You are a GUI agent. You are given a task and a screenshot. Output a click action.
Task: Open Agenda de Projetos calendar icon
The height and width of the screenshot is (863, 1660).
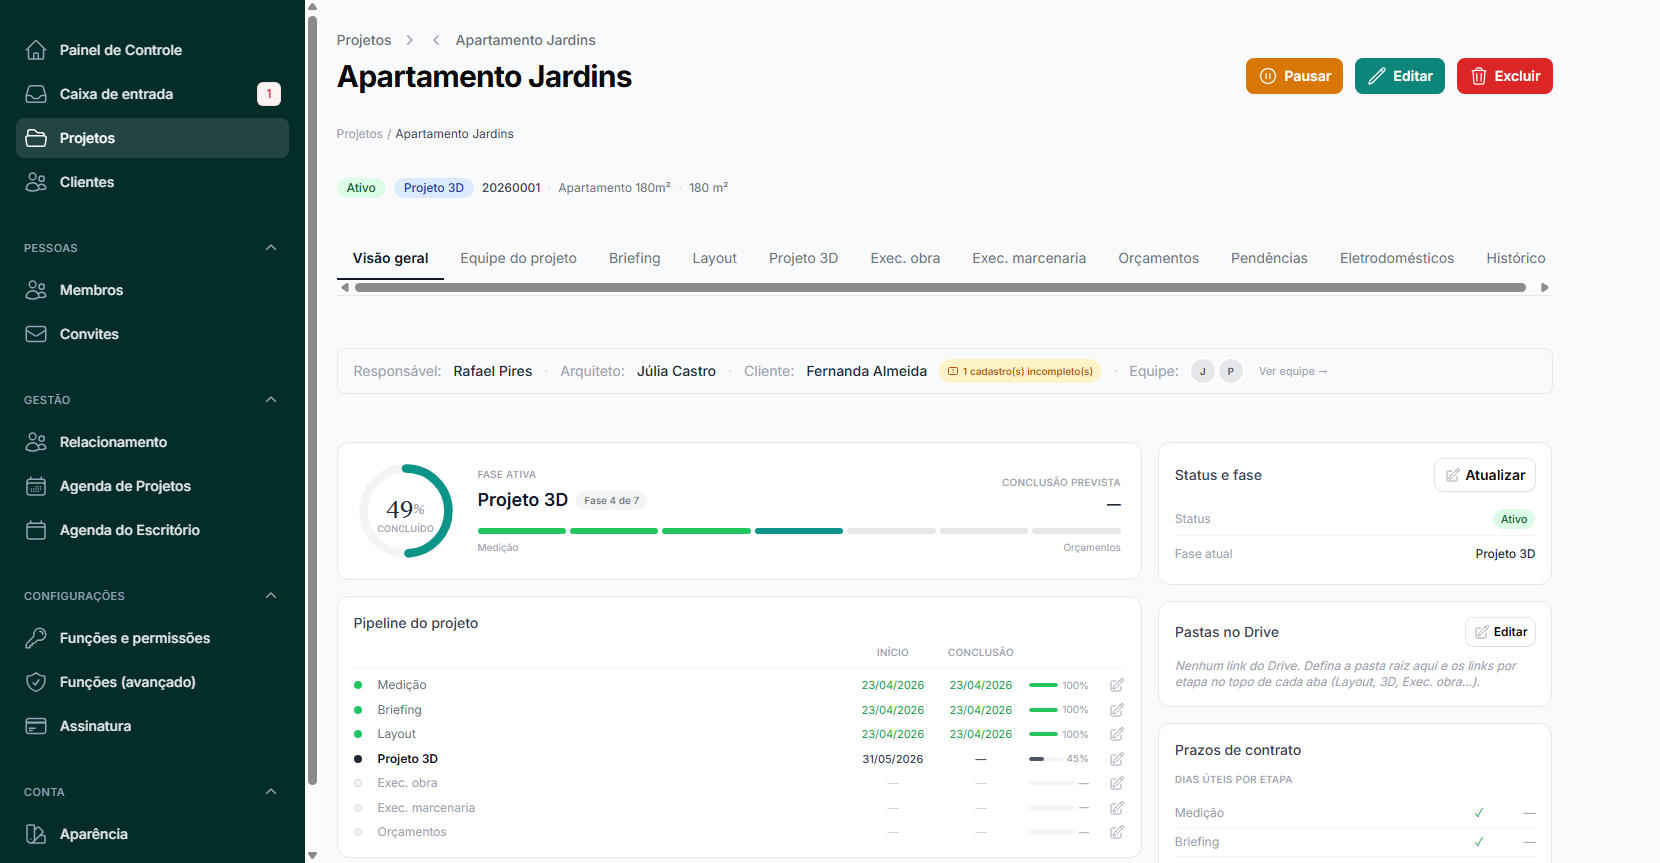36,486
